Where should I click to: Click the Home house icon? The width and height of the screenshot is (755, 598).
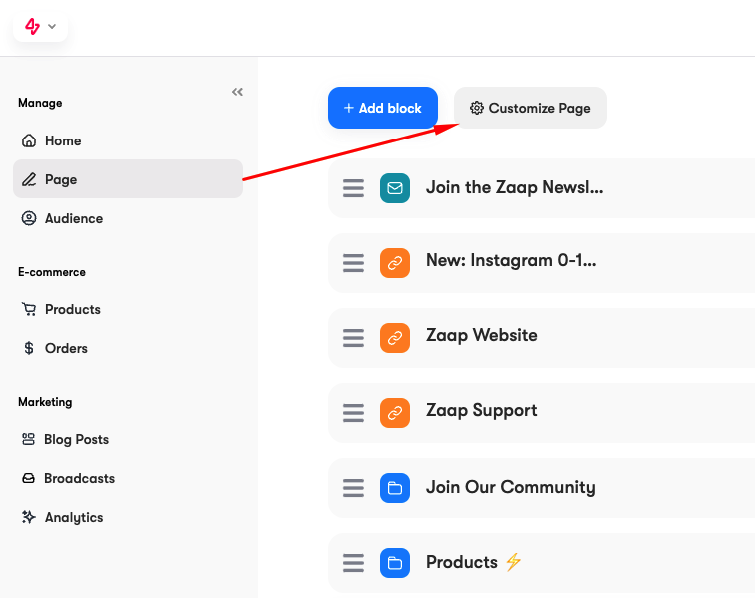(29, 141)
